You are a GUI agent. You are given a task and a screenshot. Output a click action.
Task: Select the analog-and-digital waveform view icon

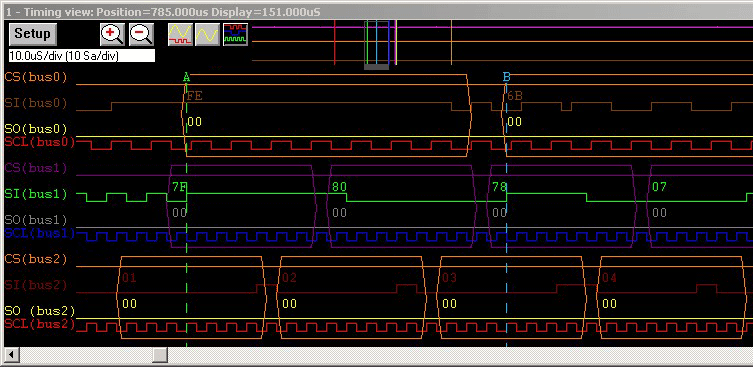(x=180, y=34)
